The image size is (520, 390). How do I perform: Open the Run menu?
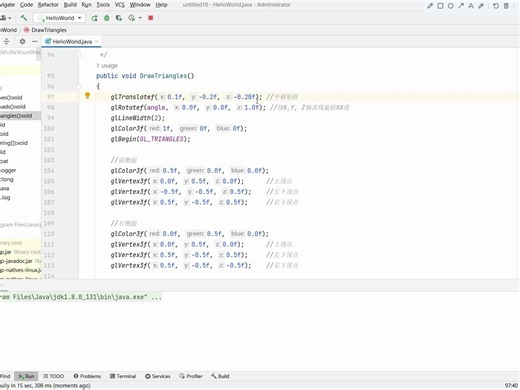click(x=86, y=5)
